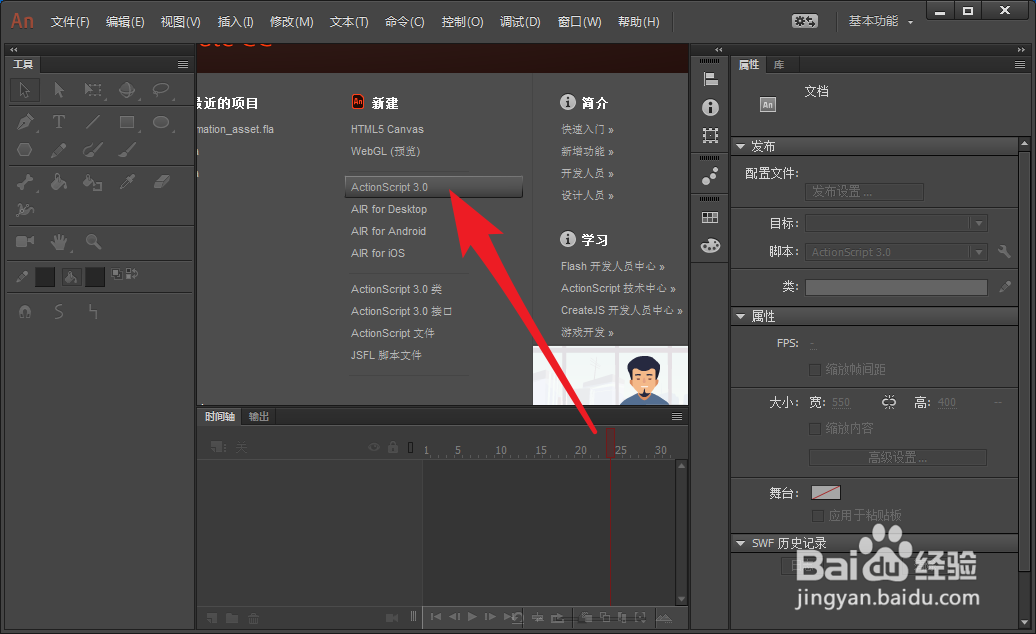Click frame 15 on timeline ruler
1036x634 pixels.
pyautogui.click(x=541, y=450)
